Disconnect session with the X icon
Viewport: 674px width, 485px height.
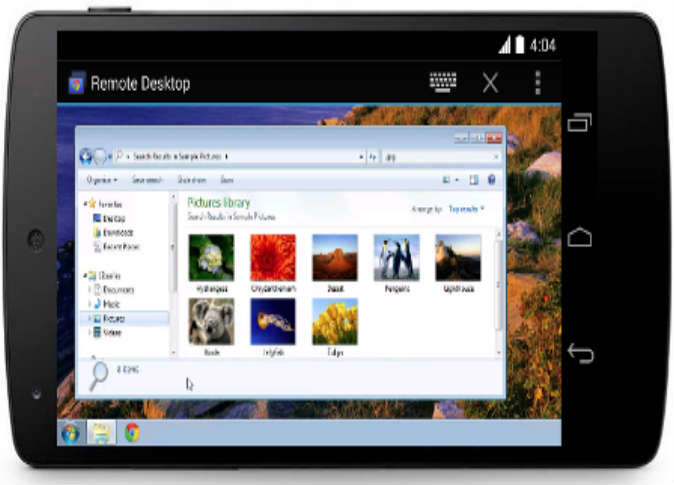point(490,83)
